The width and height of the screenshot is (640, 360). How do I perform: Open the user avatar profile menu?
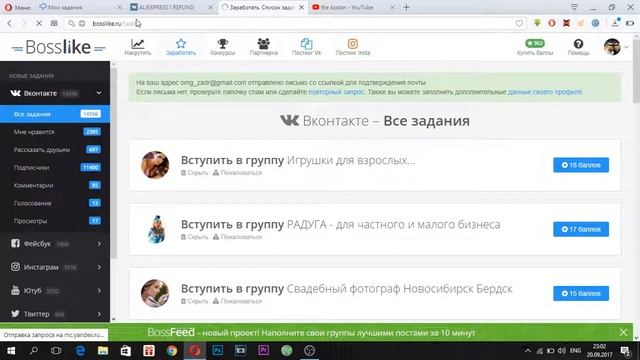[x=612, y=47]
